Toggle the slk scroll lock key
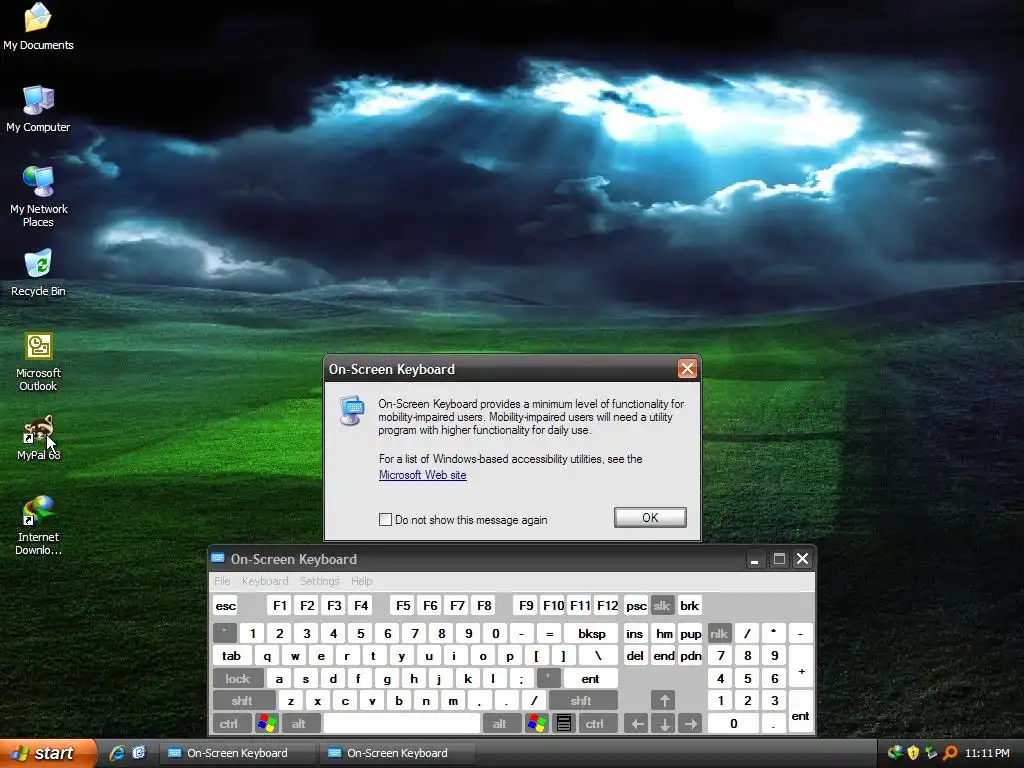Viewport: 1024px width, 768px height. 662,605
